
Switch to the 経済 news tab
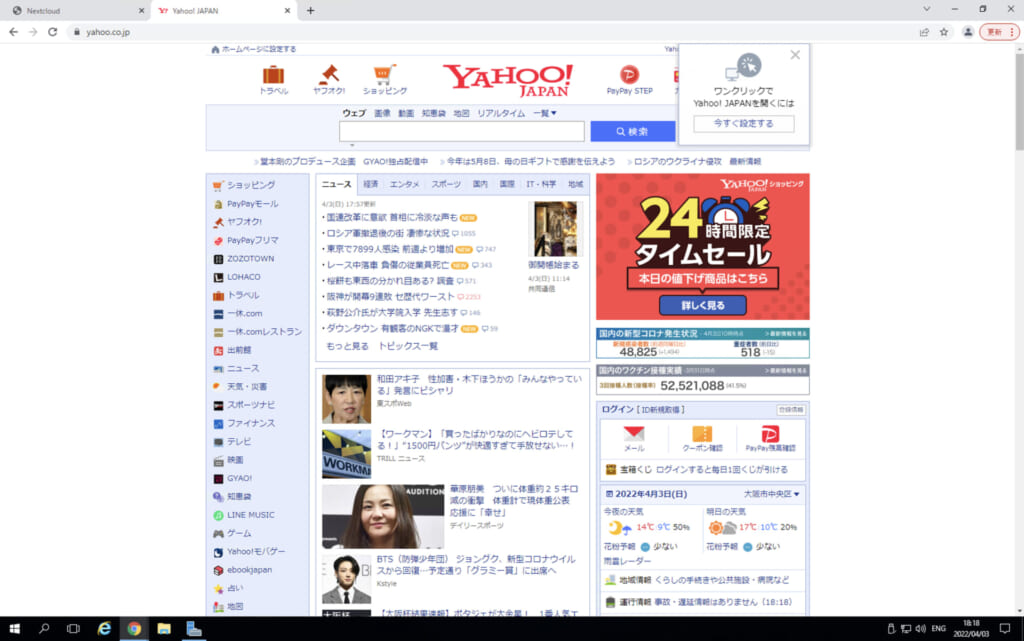tap(370, 184)
